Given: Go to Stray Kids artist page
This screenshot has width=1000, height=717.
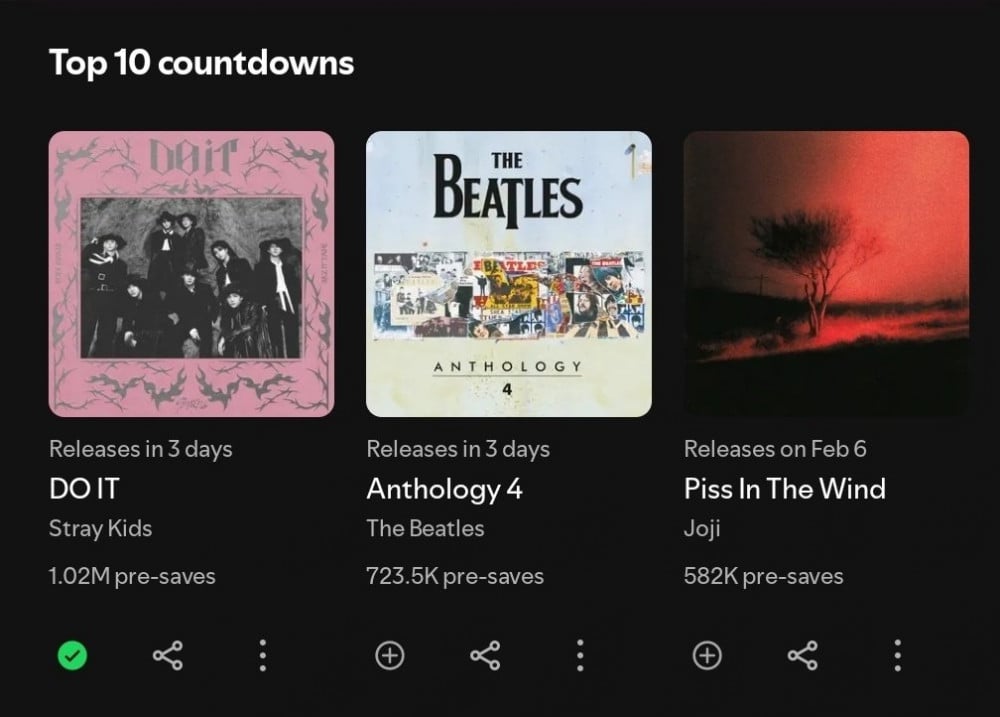Looking at the screenshot, I should point(101,529).
